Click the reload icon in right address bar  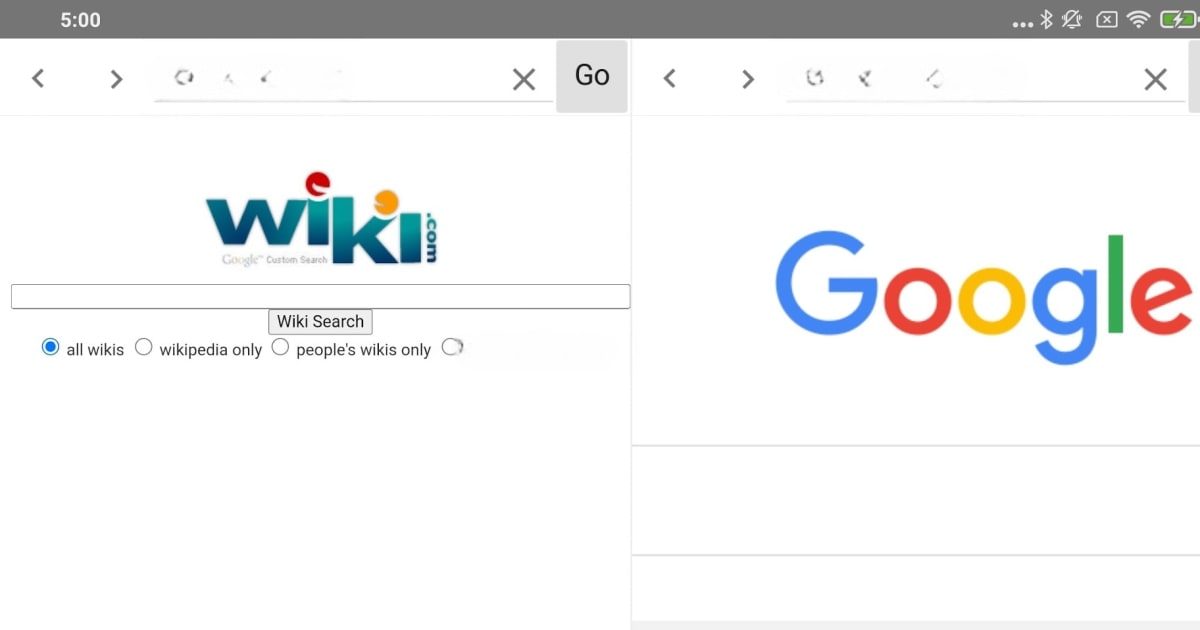pyautogui.click(x=814, y=77)
